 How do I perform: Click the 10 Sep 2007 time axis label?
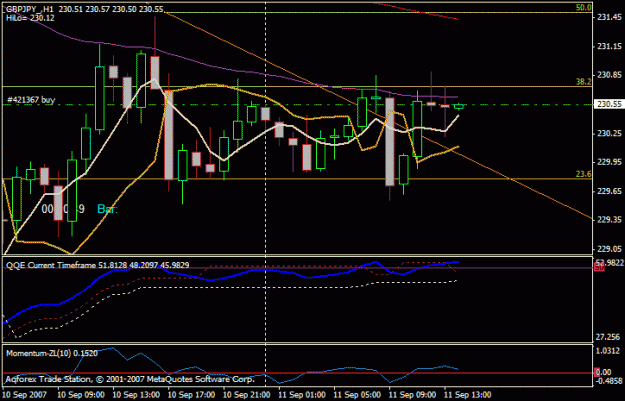click(24, 395)
